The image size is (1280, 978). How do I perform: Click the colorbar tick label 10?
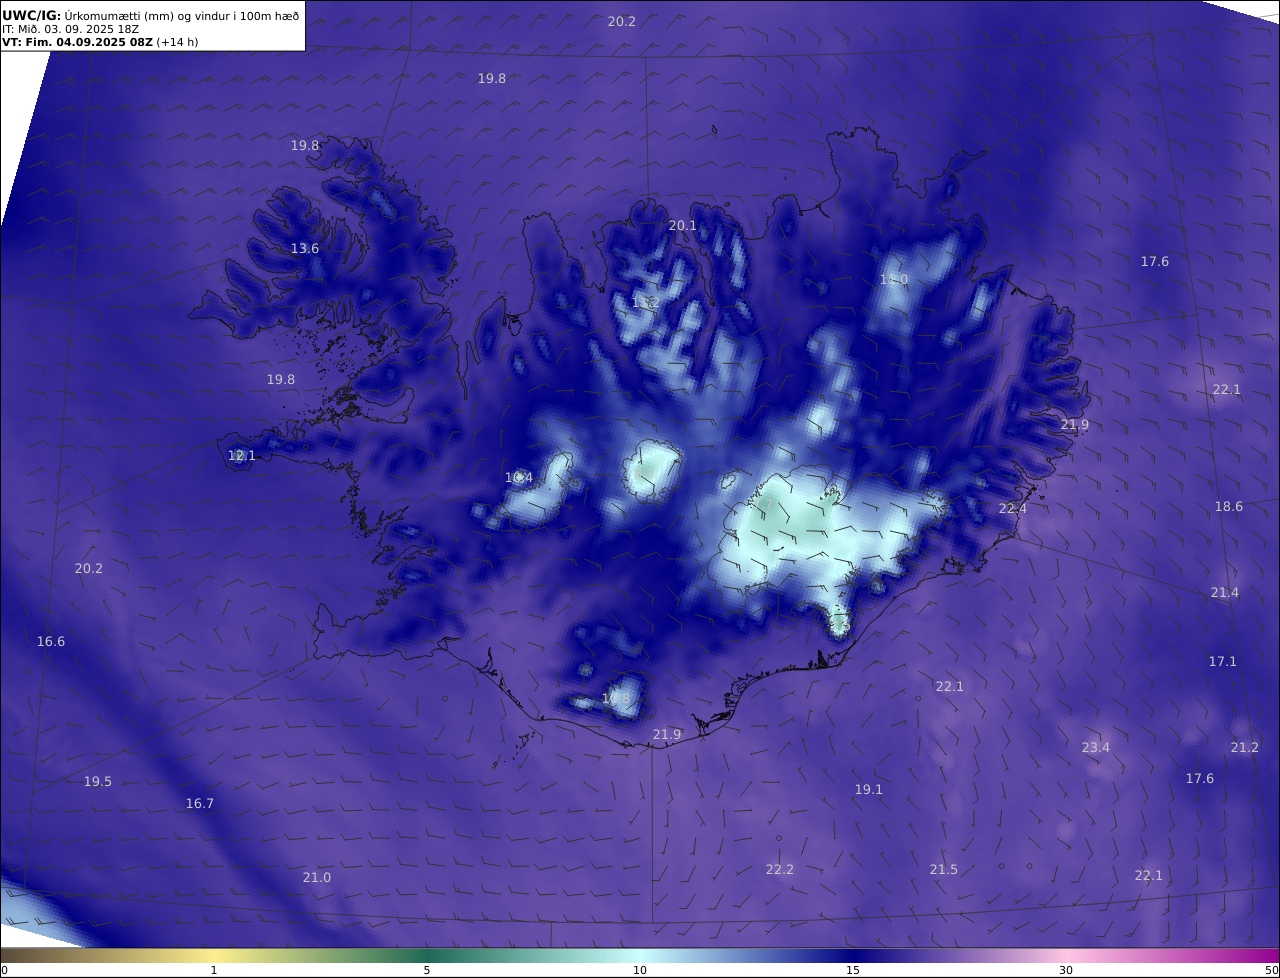click(x=640, y=970)
